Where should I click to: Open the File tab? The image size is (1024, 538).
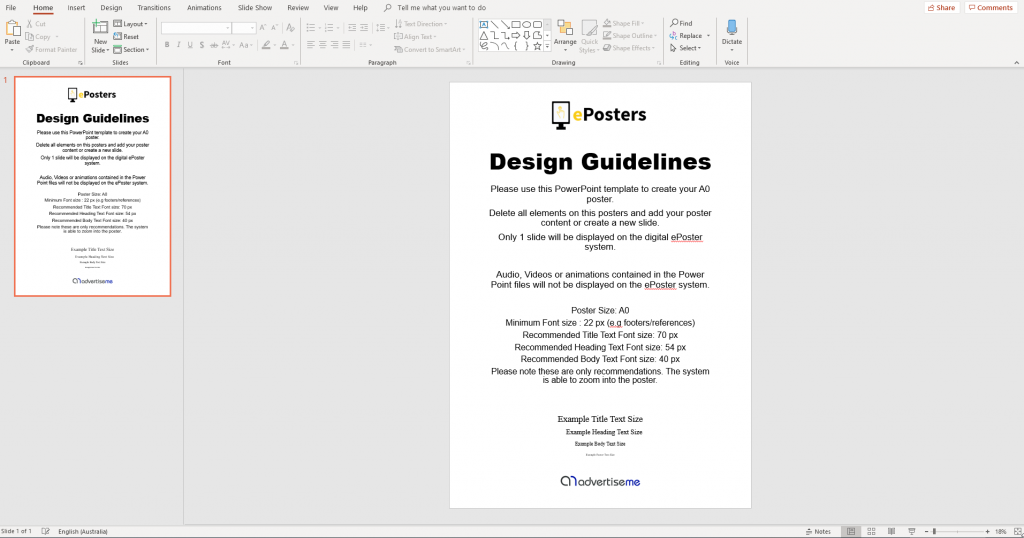coord(11,8)
